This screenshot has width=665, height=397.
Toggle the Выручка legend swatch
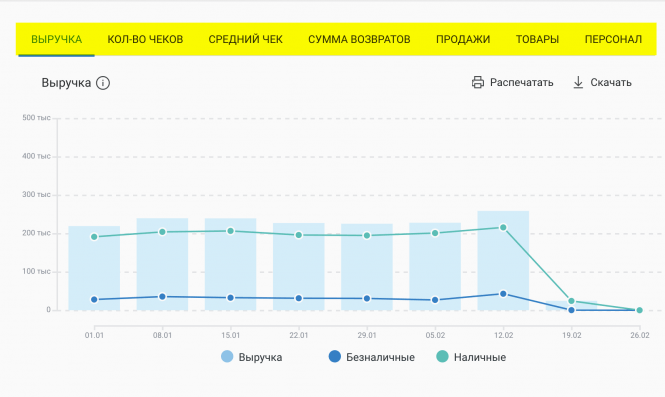227,357
